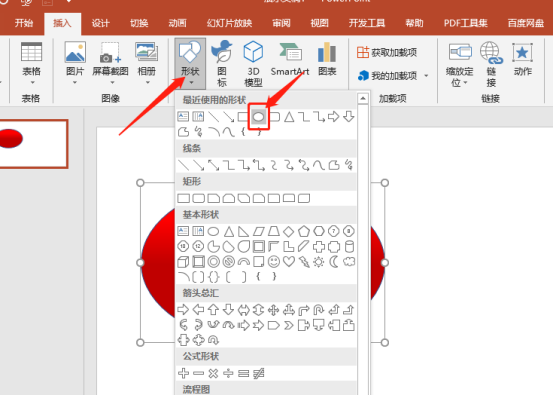Viewport: 554px width, 395px height.
Task: Select the hexagon in 基本形状
Action: click(319, 231)
